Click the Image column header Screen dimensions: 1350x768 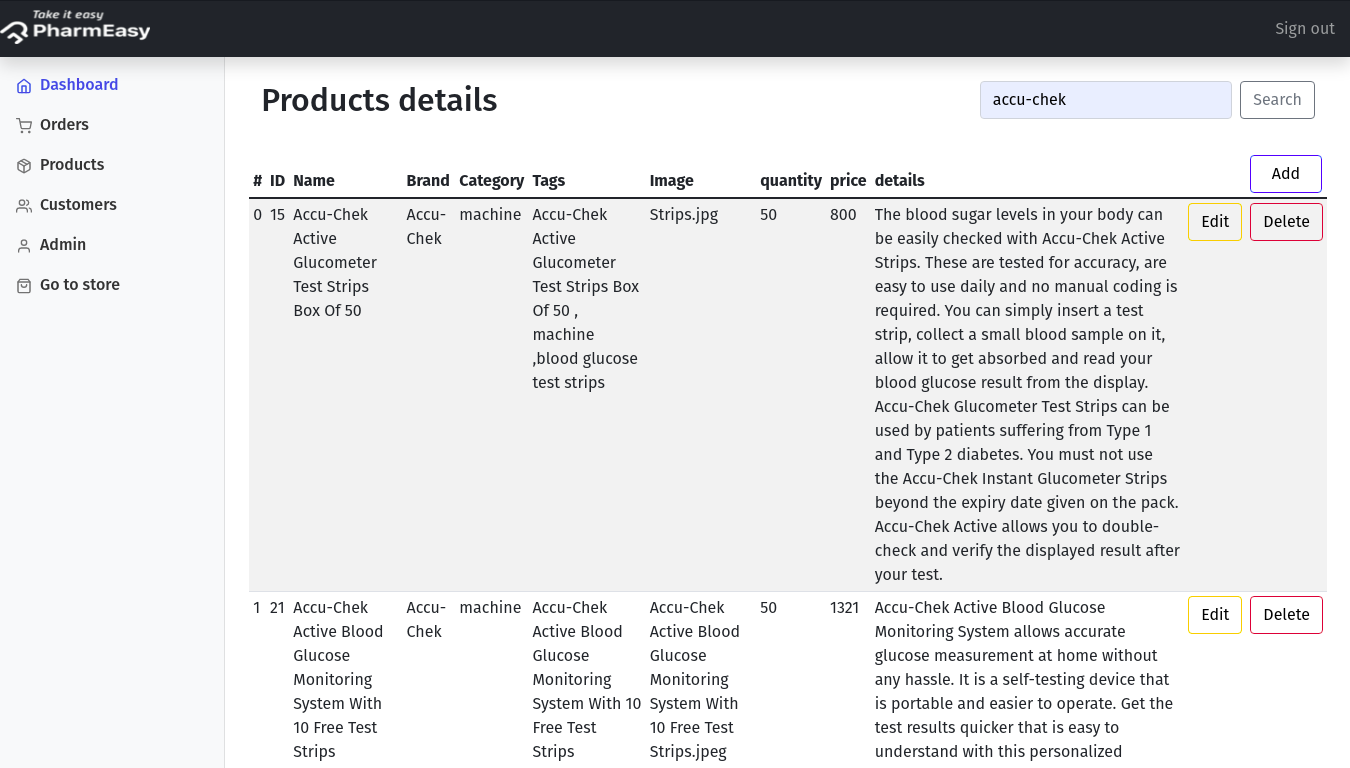tap(671, 181)
